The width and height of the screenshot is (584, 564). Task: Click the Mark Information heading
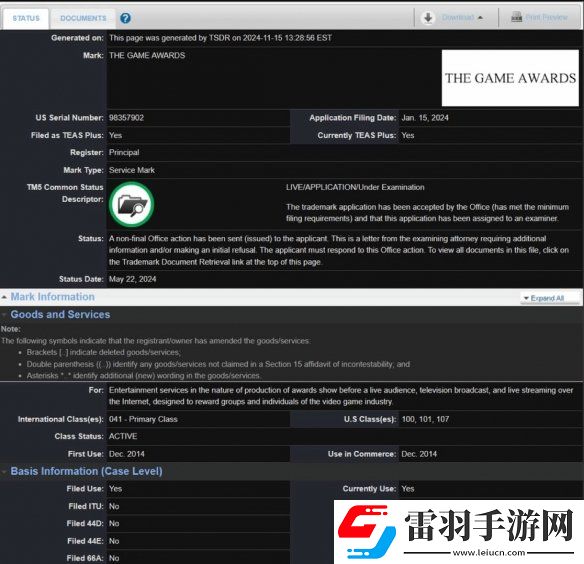point(53,297)
